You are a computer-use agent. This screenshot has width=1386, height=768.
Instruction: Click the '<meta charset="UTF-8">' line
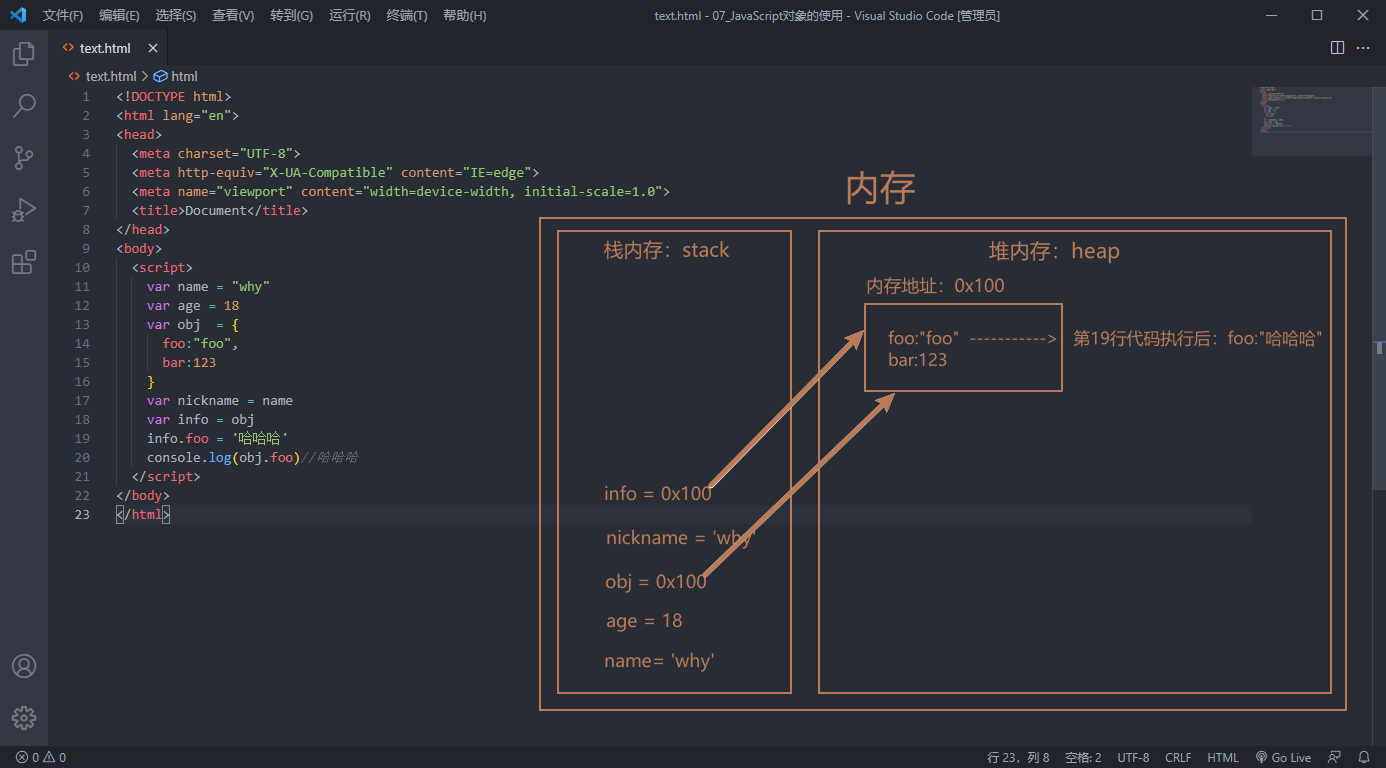[216, 153]
